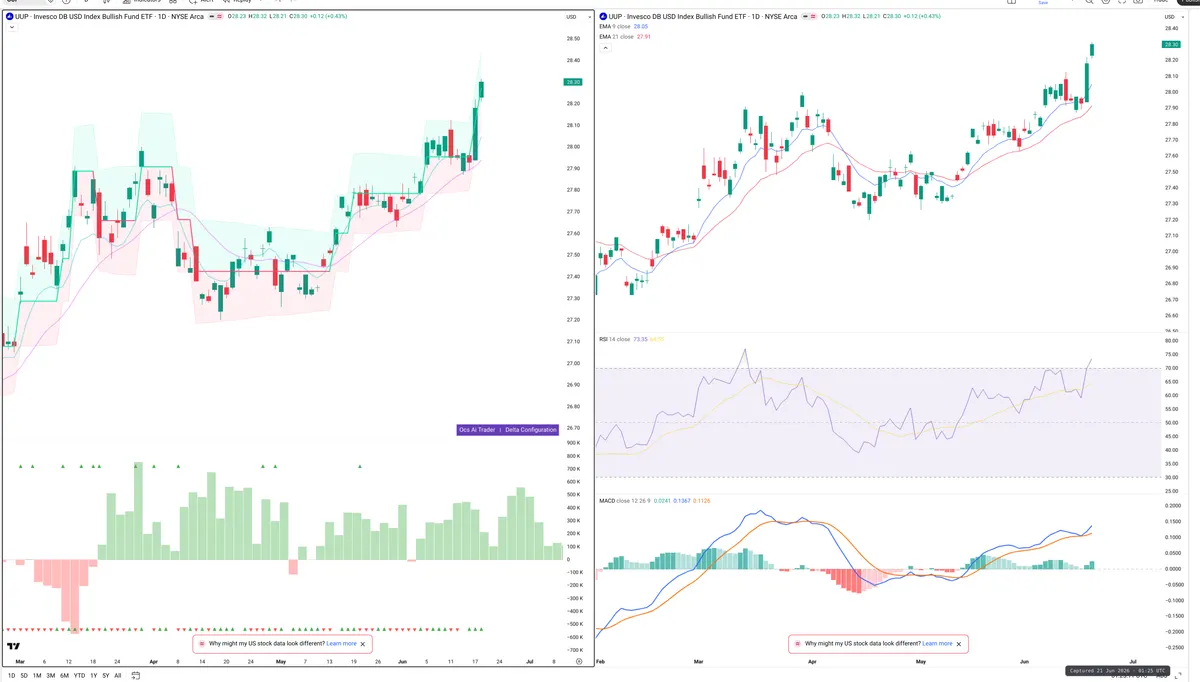1200x682 pixels.
Task: Select the 1M time range
Action: 37,676
